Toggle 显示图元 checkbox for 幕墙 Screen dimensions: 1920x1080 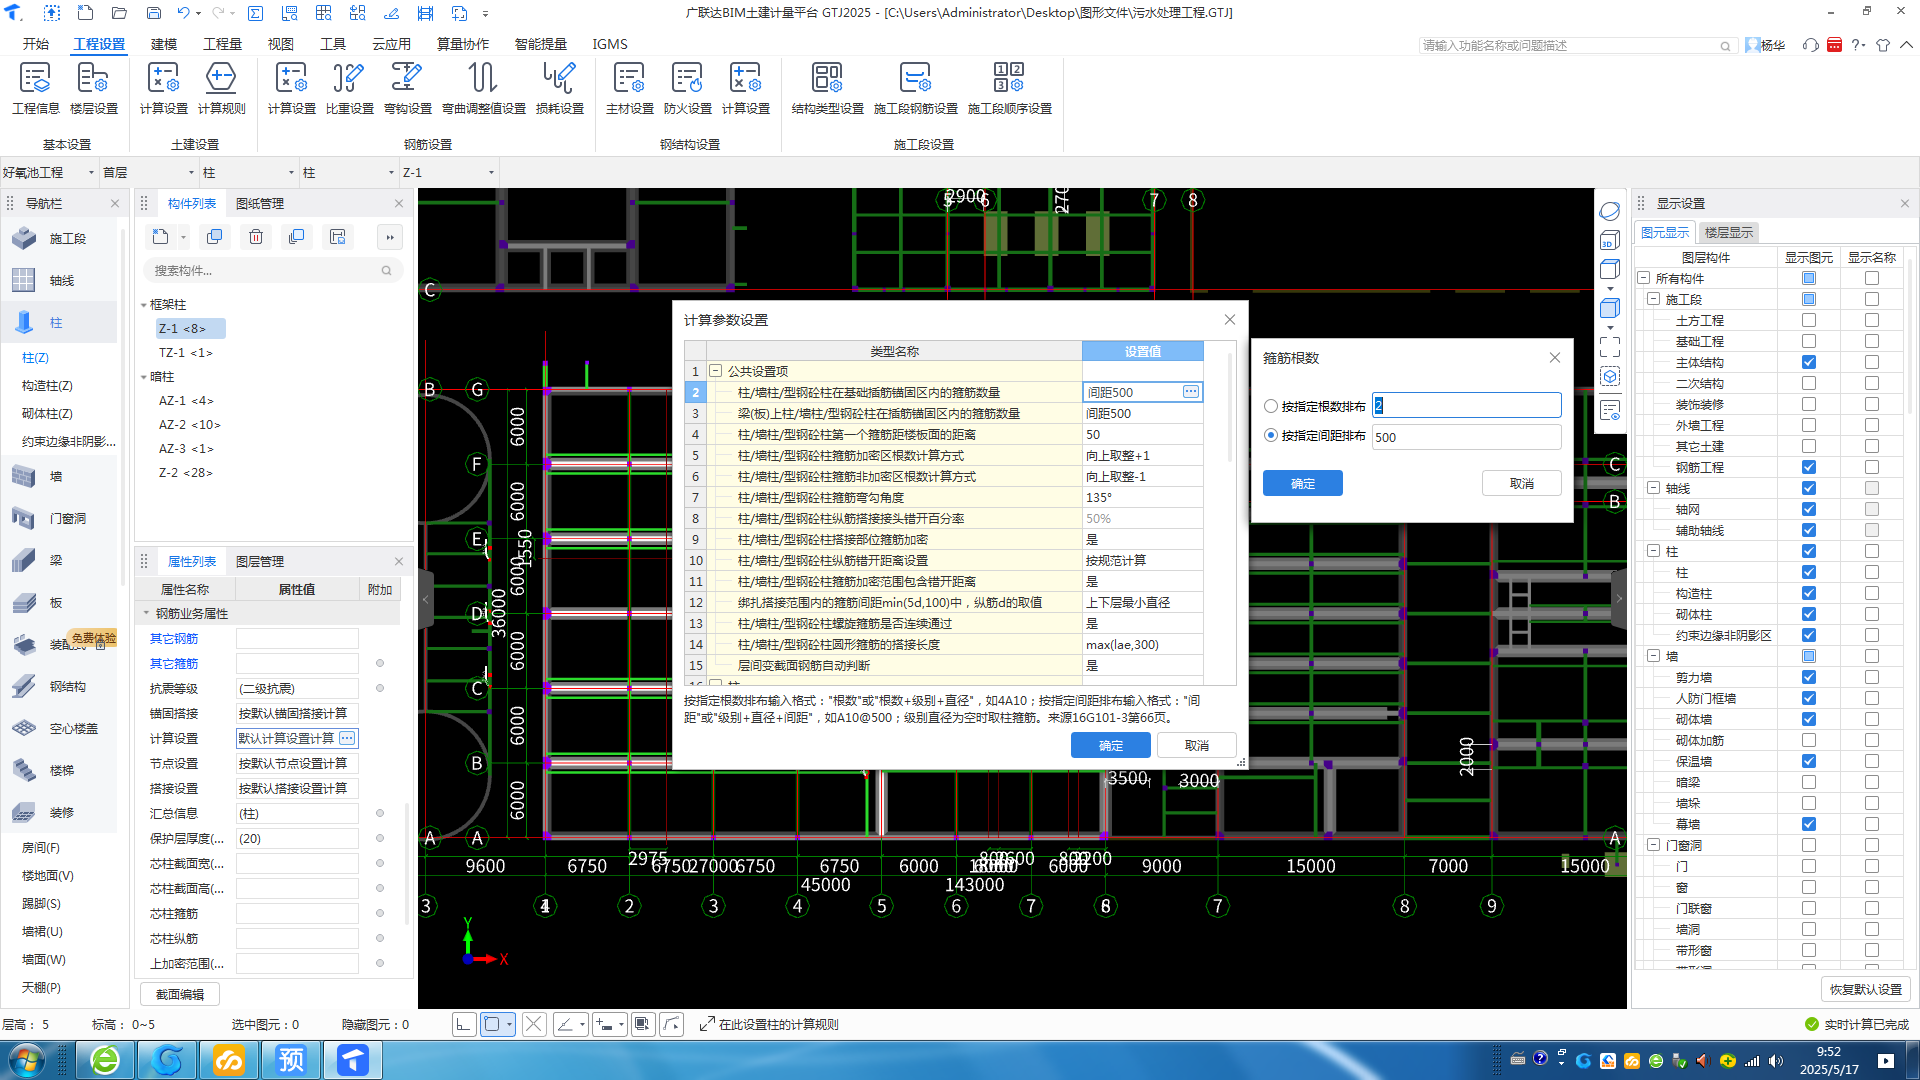click(1808, 824)
